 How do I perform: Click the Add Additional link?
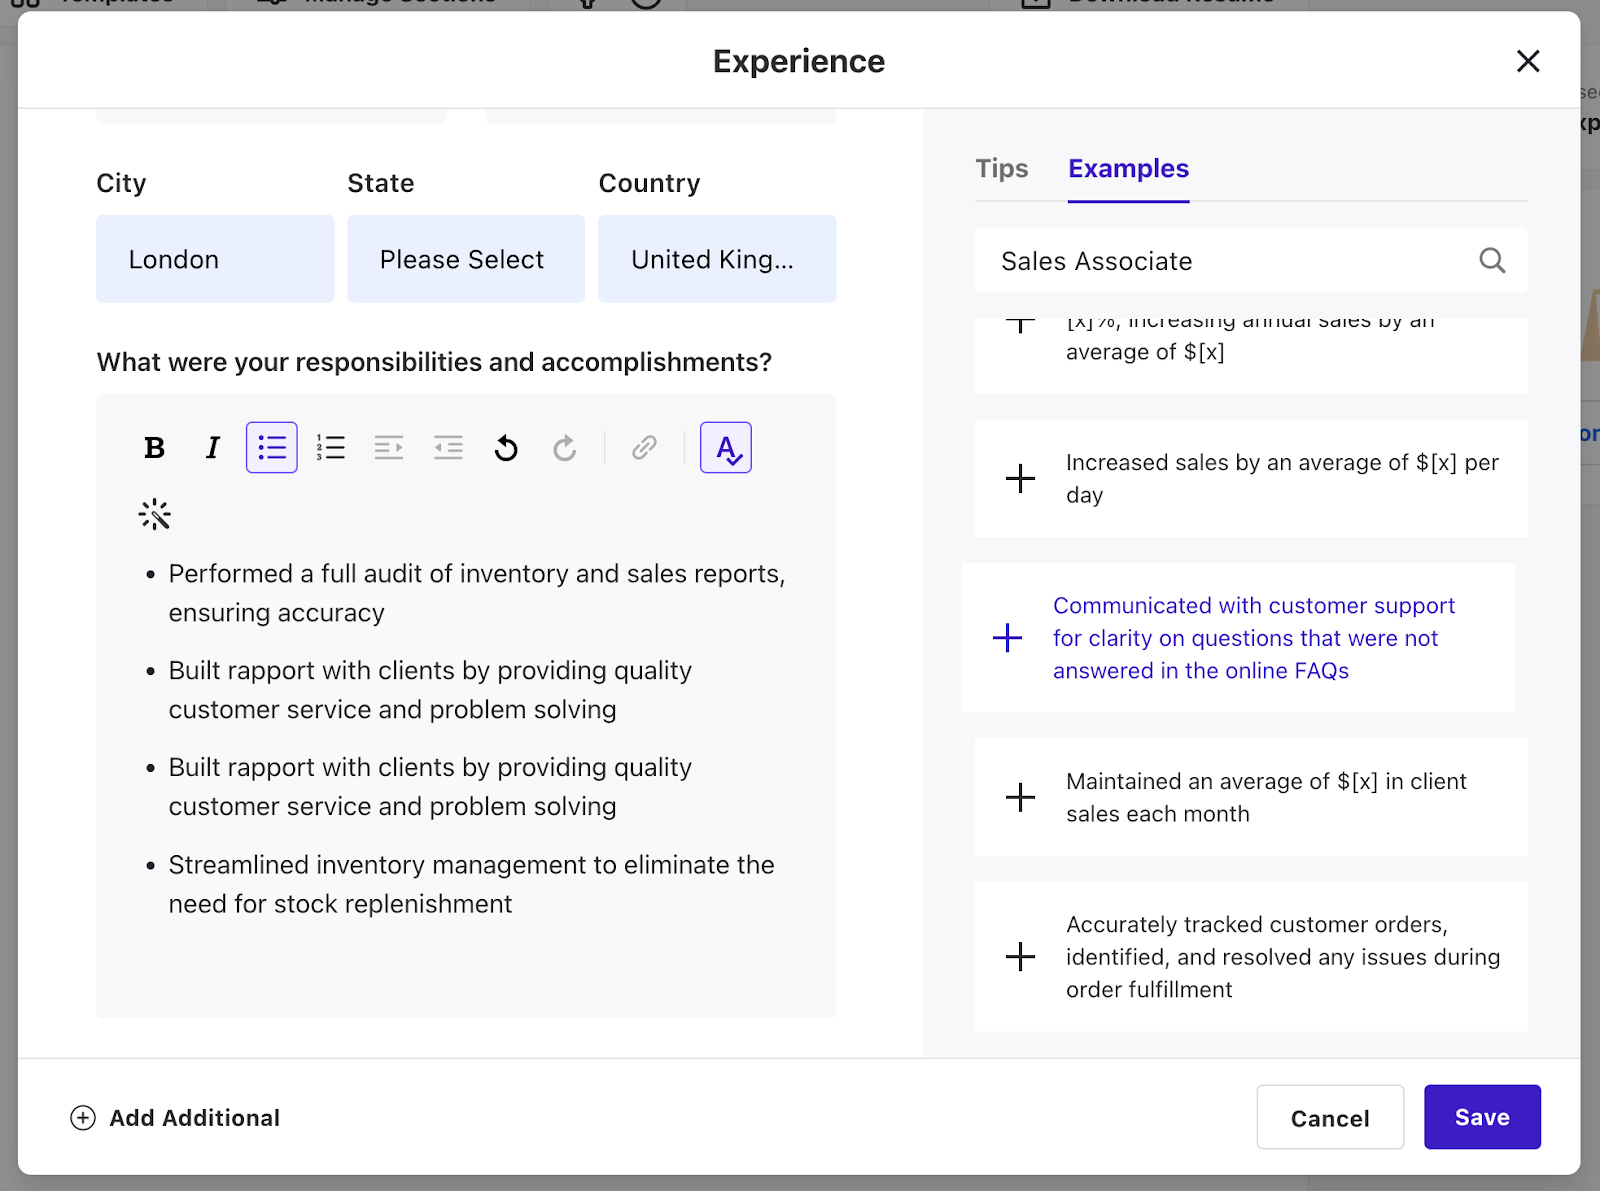pyautogui.click(x=195, y=1118)
